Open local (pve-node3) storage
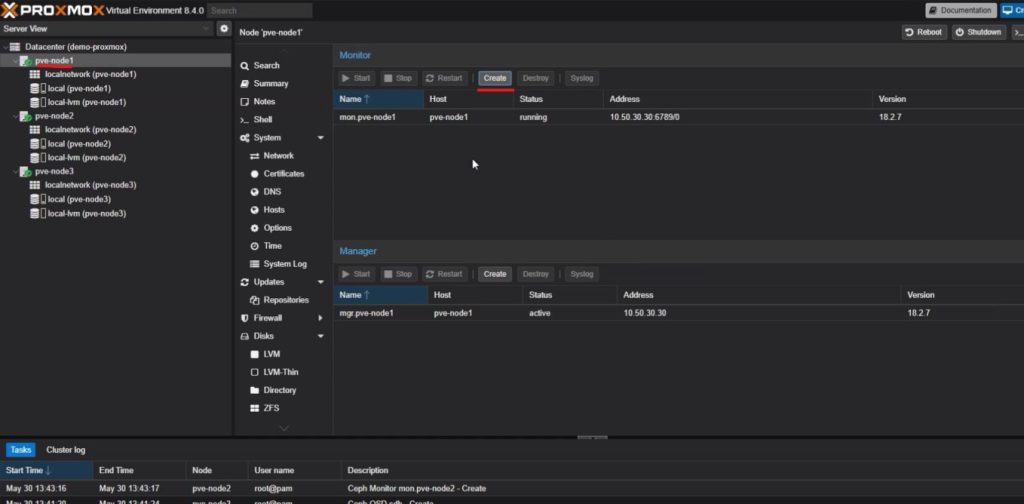Viewport: 1024px width, 504px height. tap(79, 199)
